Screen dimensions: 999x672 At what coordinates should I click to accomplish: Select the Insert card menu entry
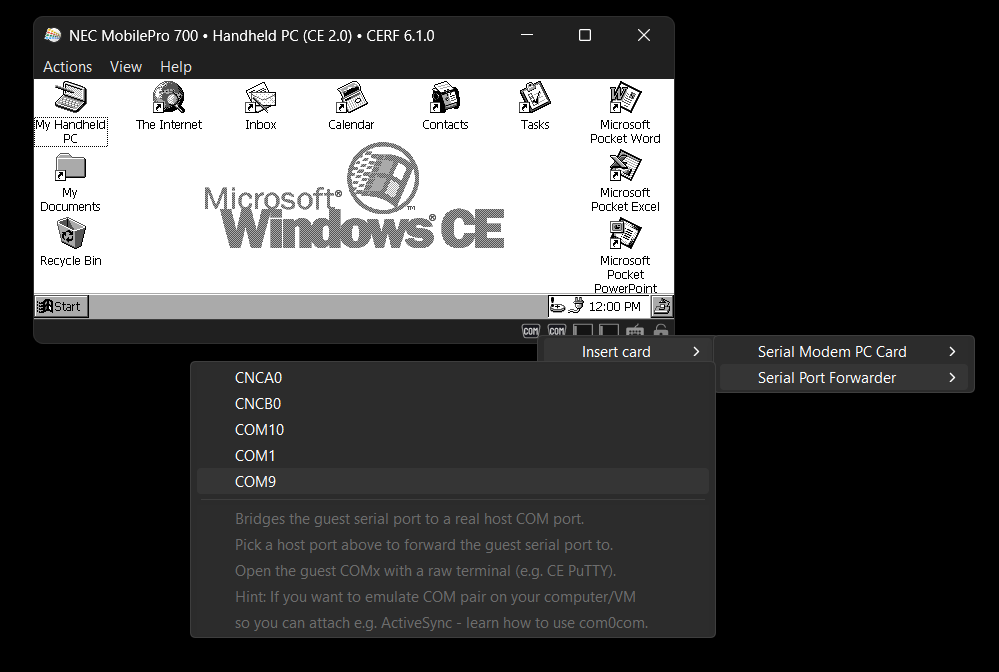pyautogui.click(x=626, y=352)
